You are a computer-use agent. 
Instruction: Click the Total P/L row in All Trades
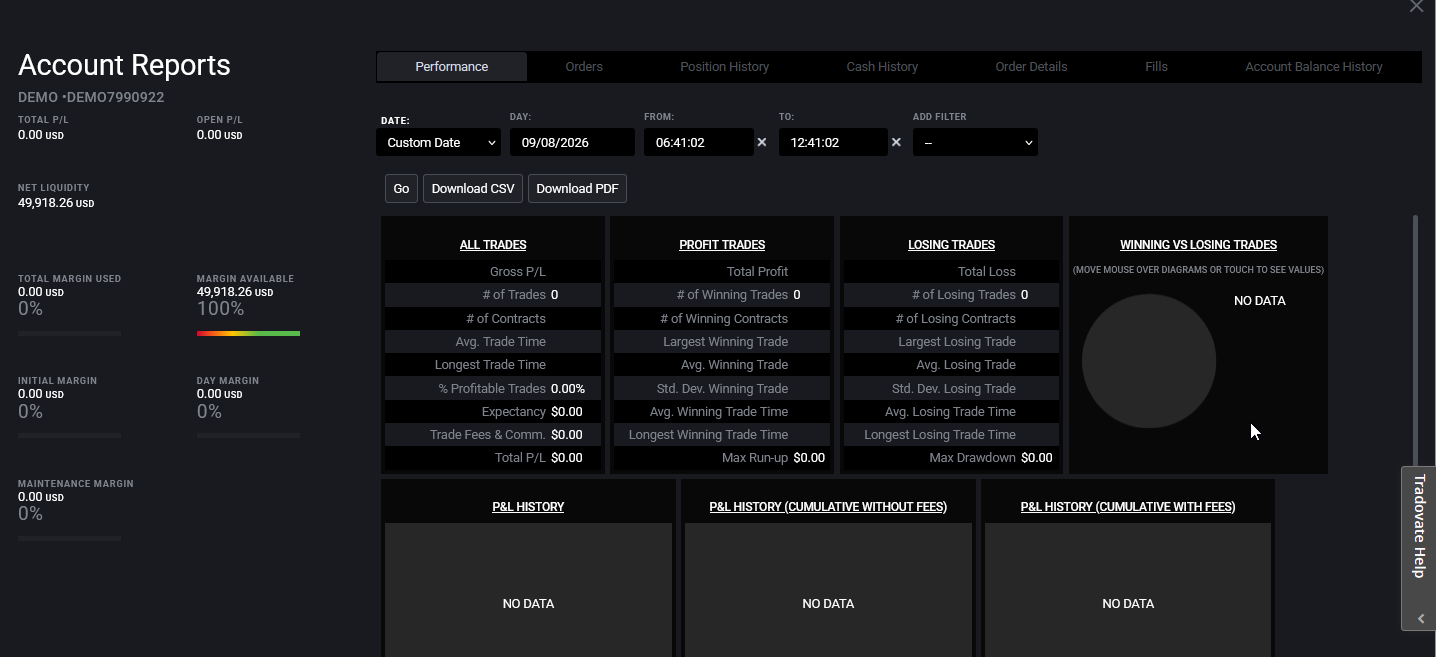point(493,458)
